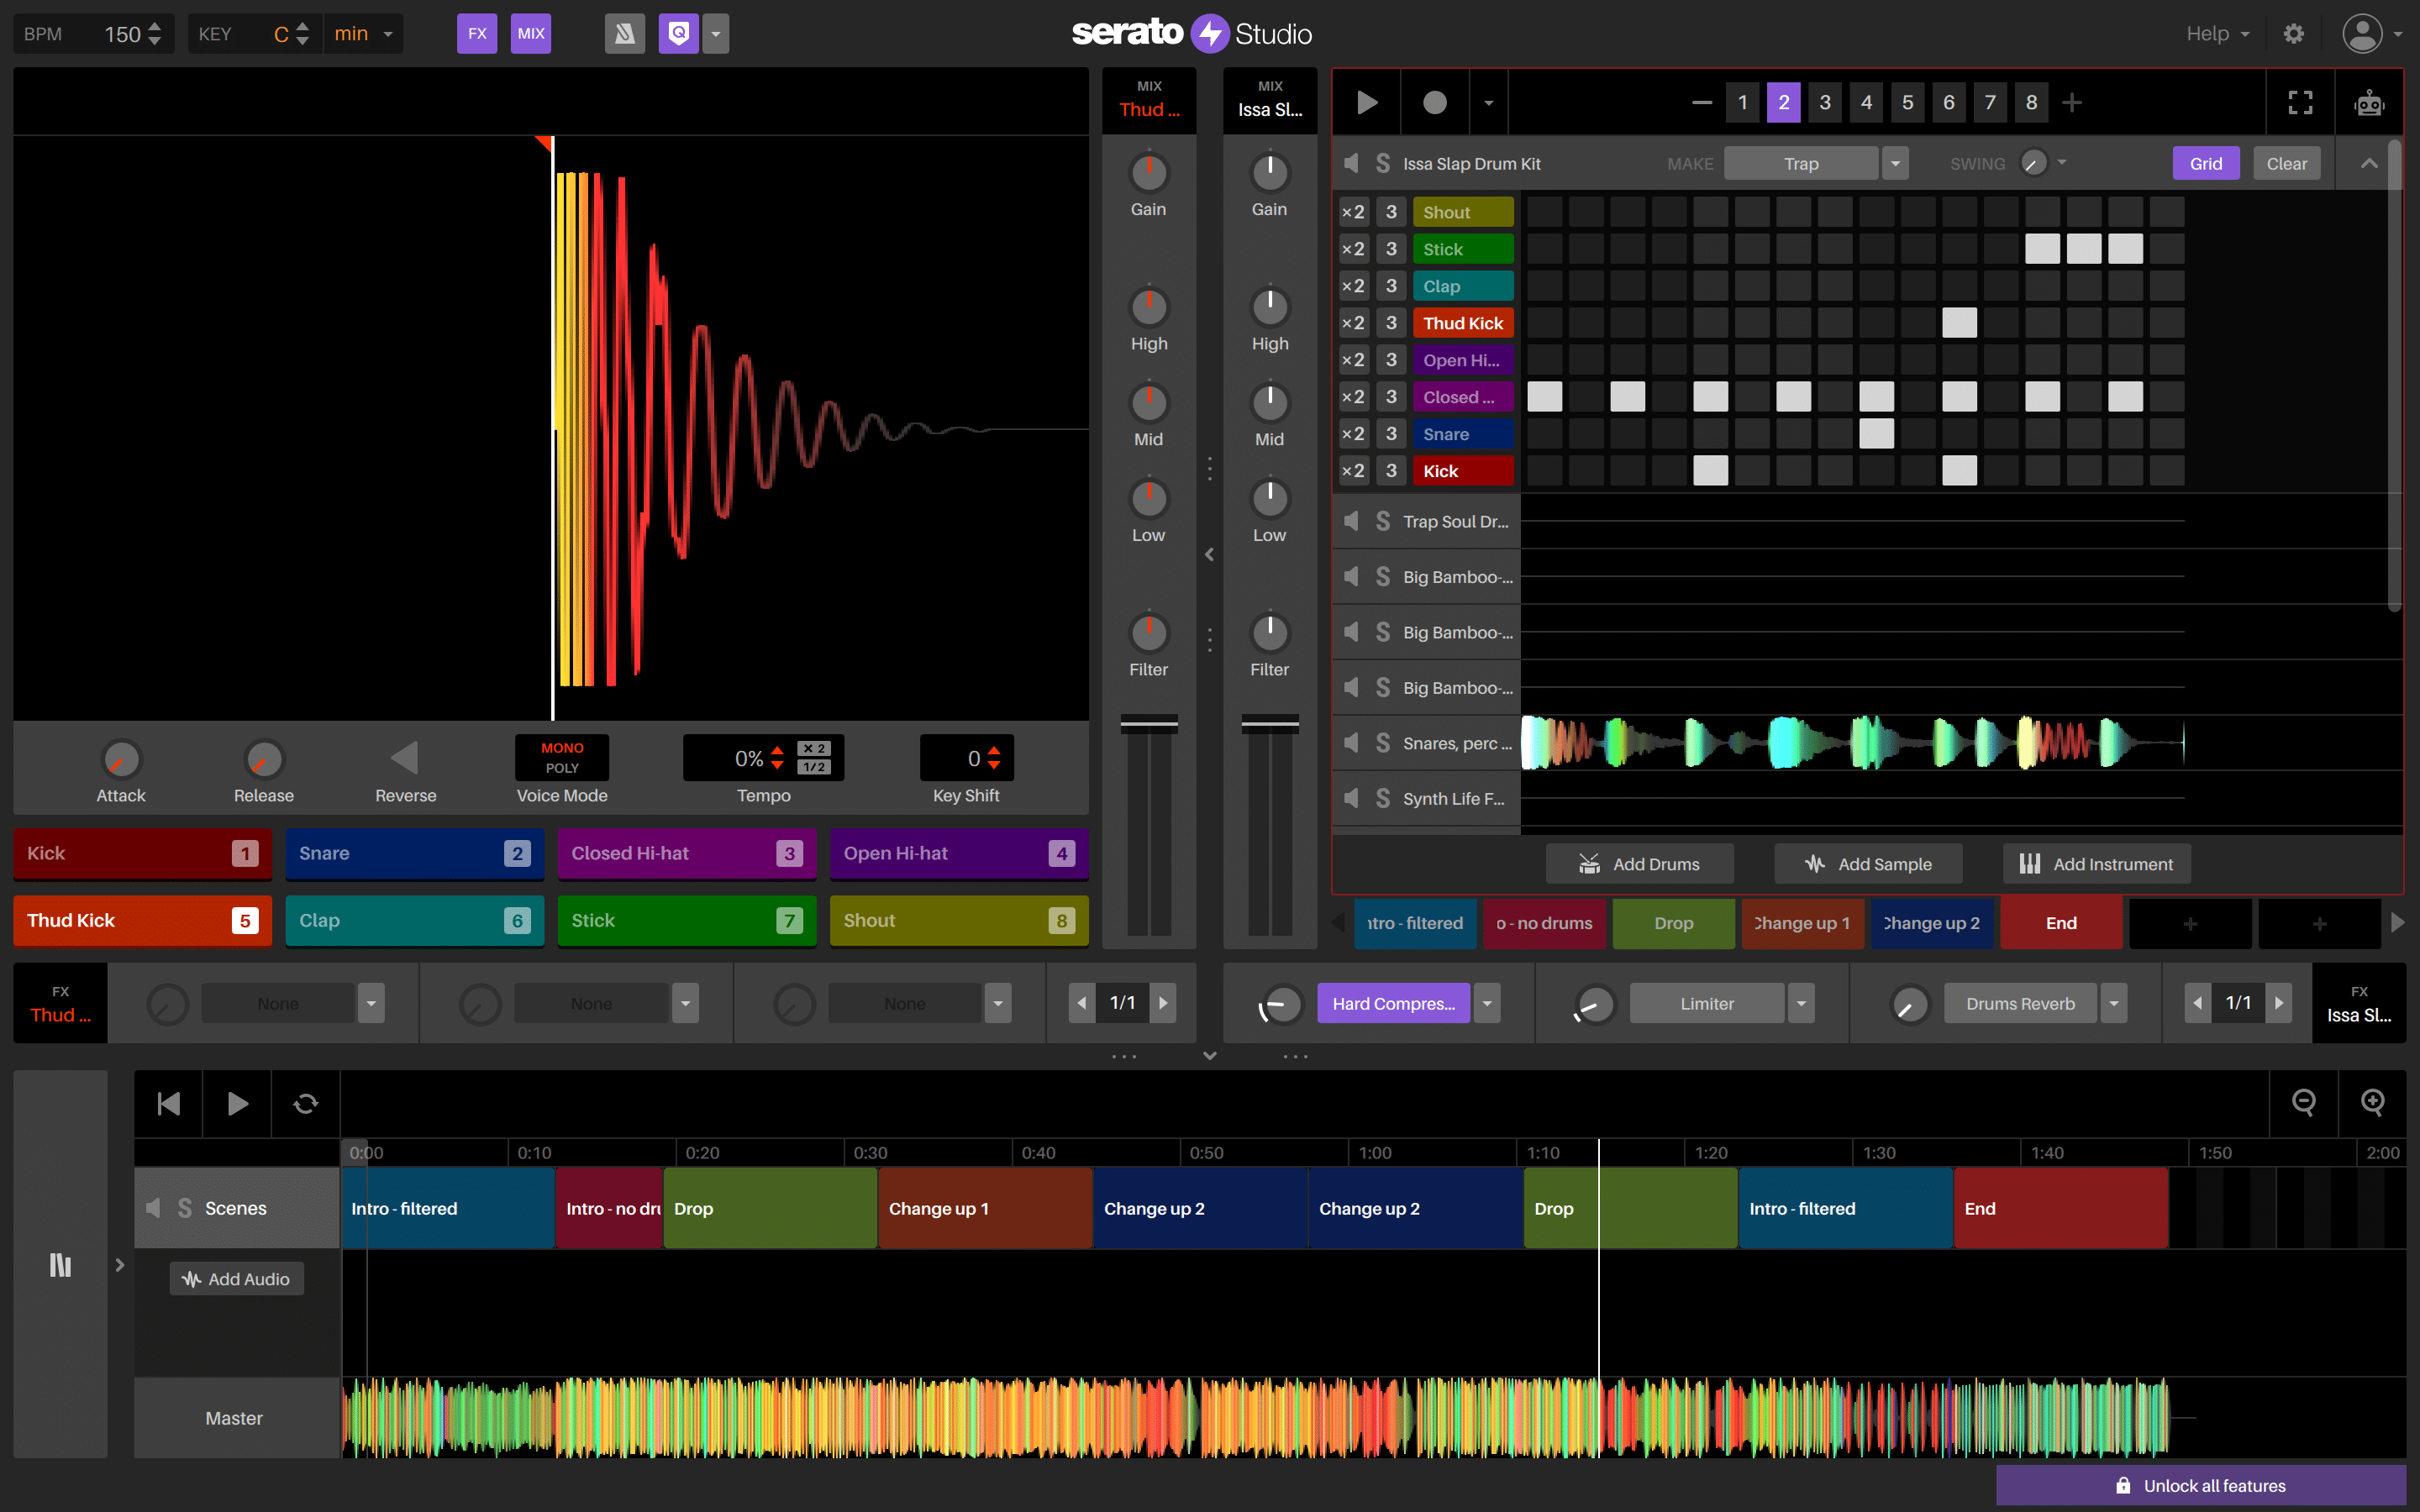Expand the Hard Compressor preset dropdown
The height and width of the screenshot is (1512, 2420).
[1488, 1001]
